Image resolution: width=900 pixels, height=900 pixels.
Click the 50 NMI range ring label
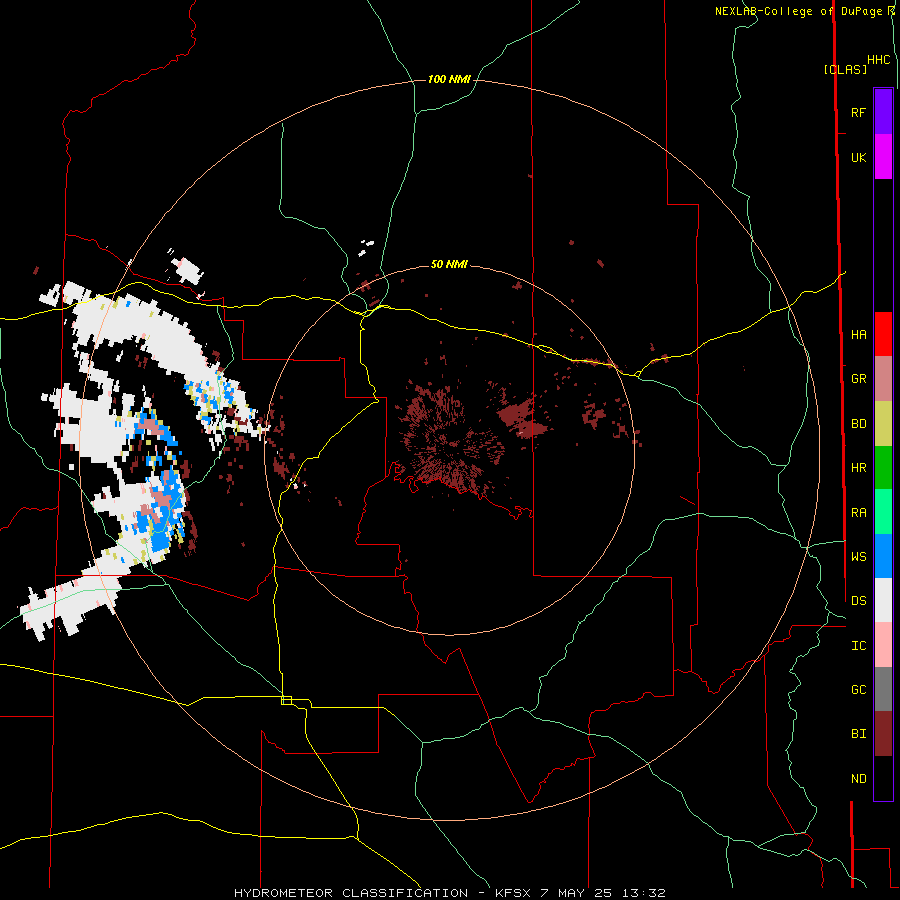tap(449, 264)
